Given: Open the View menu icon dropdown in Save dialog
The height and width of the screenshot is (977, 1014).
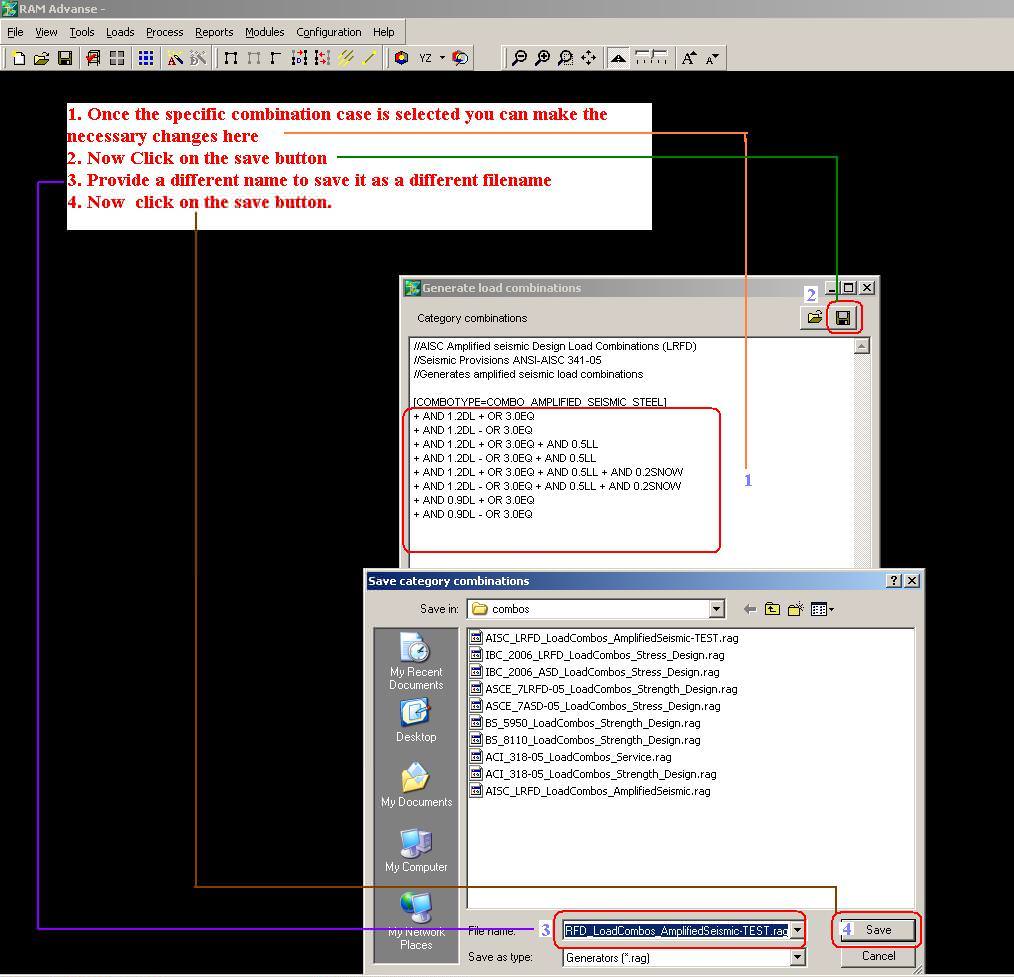Looking at the screenshot, I should coord(822,609).
